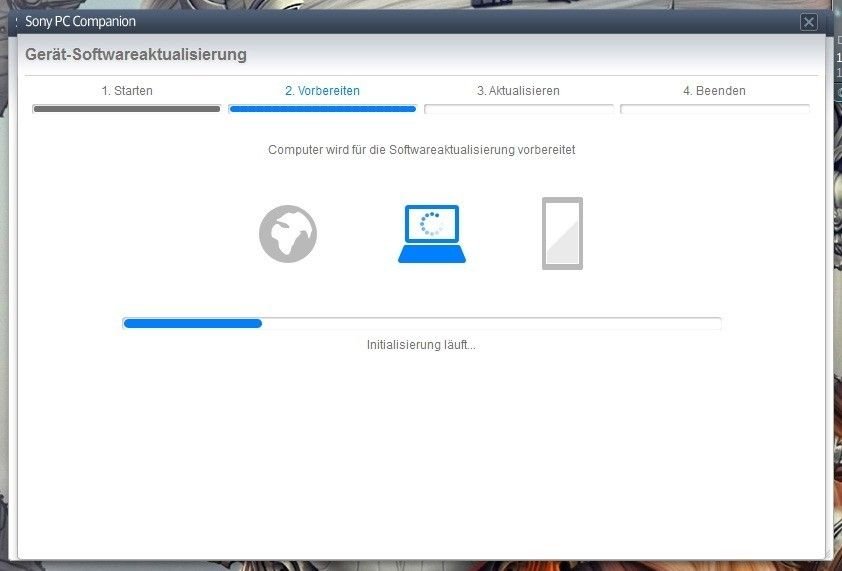This screenshot has width=842, height=571.
Task: Click the Beenden step progress bar
Action: (715, 109)
